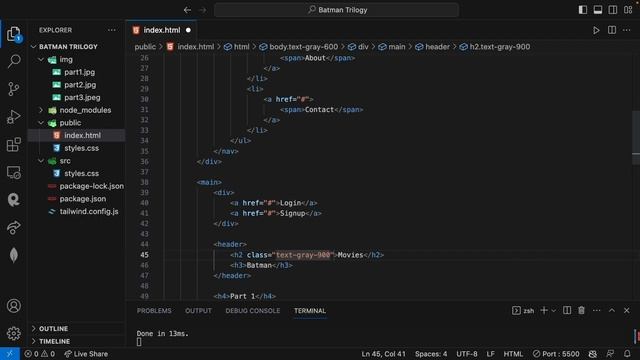Open Run and Debug view
This screenshot has height=360, width=640.
[x=13, y=117]
